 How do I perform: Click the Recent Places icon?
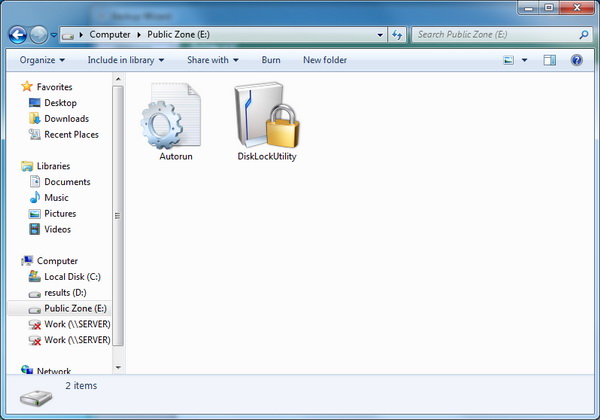(x=34, y=134)
